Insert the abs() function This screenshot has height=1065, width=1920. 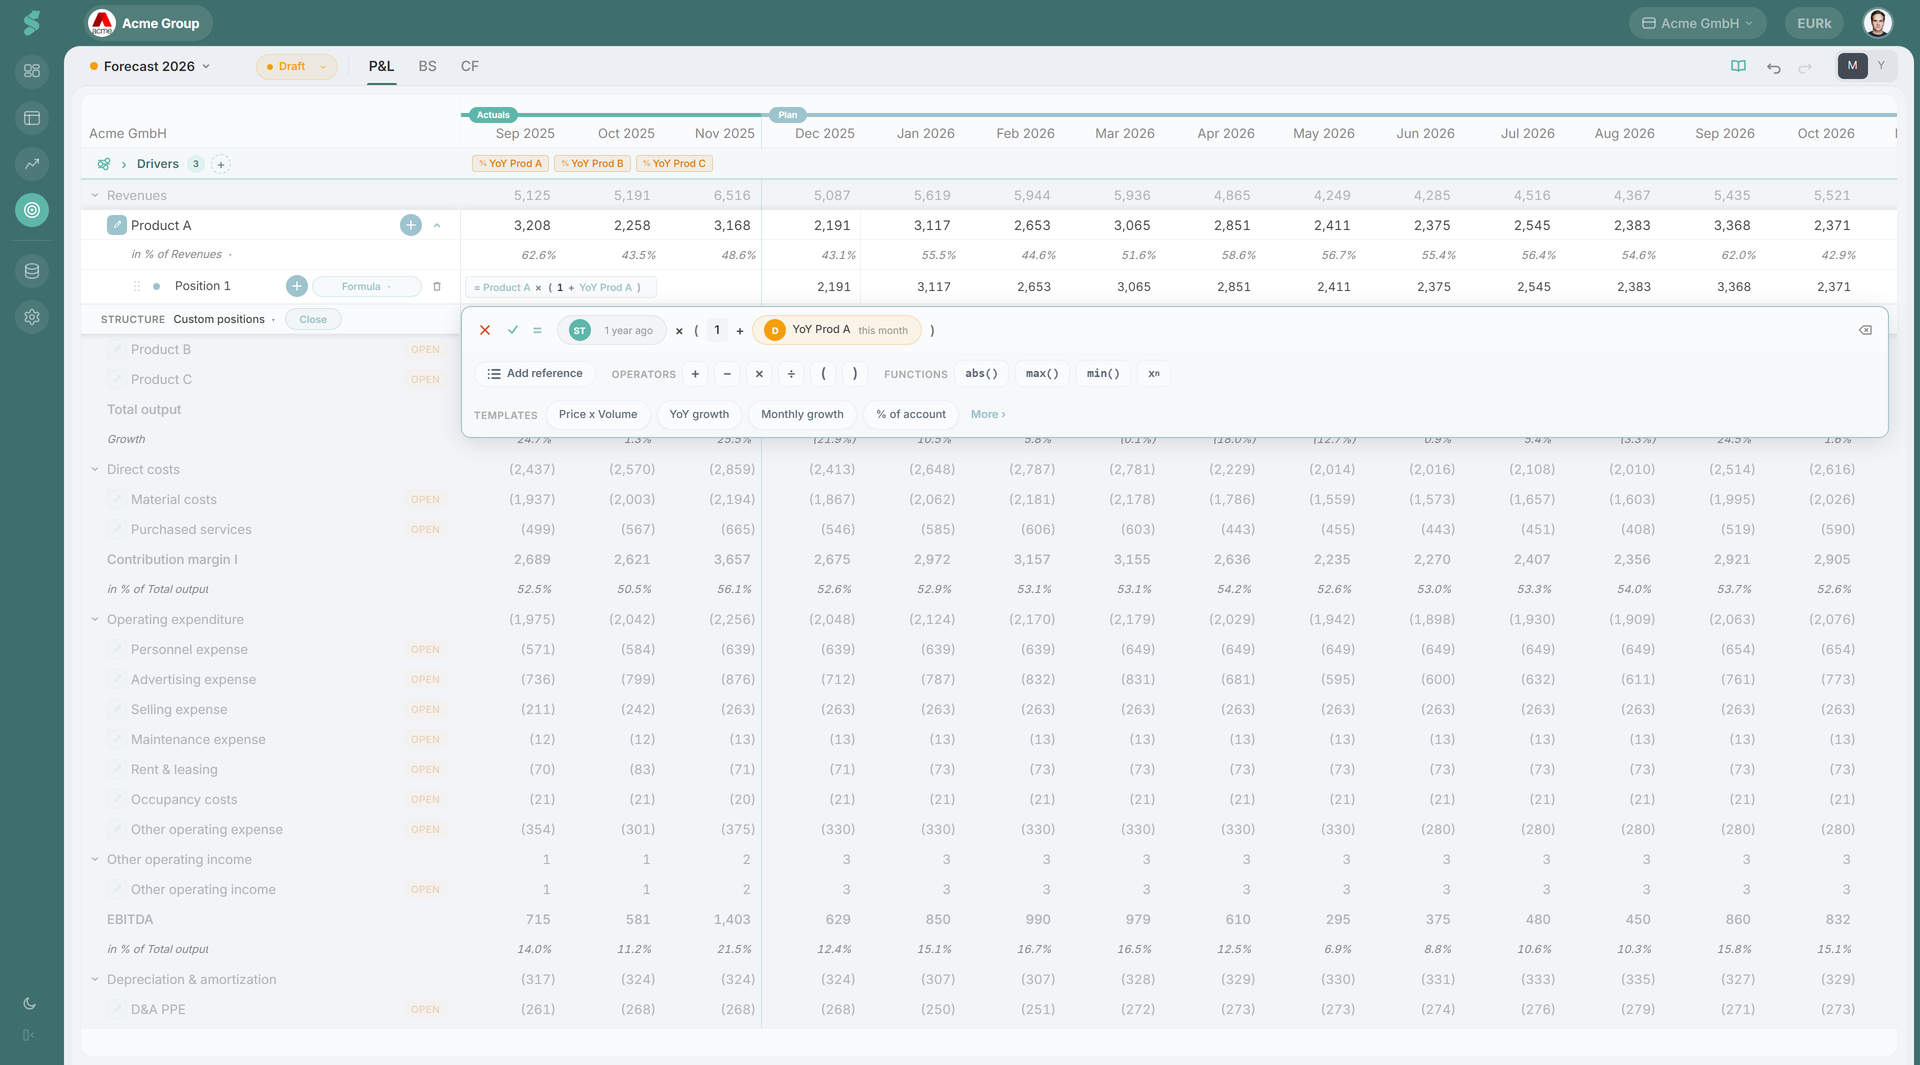981,374
